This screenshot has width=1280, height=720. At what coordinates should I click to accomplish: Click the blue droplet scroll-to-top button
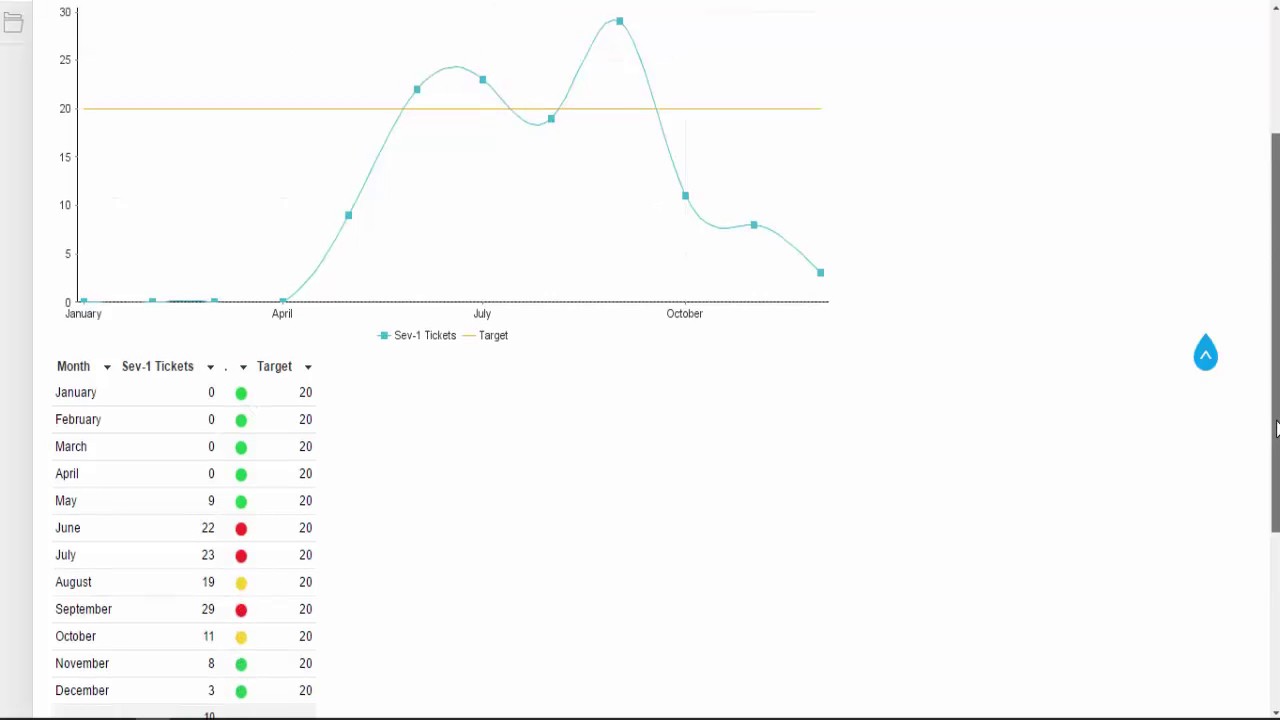tap(1206, 353)
